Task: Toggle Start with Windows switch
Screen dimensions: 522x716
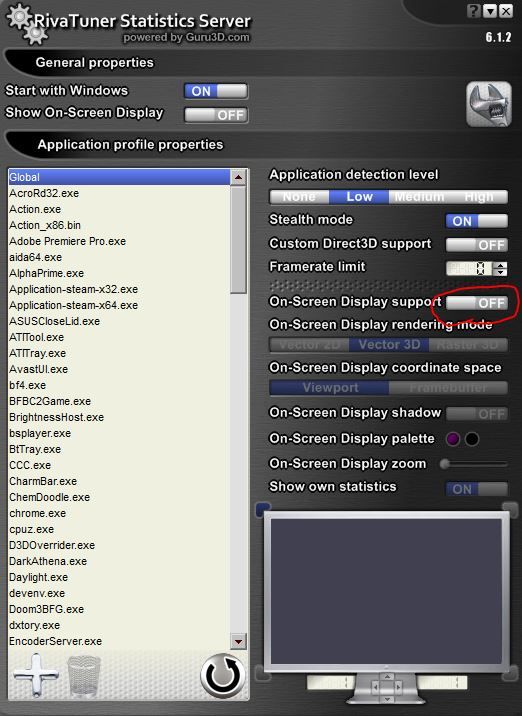Action: pyautogui.click(x=216, y=91)
